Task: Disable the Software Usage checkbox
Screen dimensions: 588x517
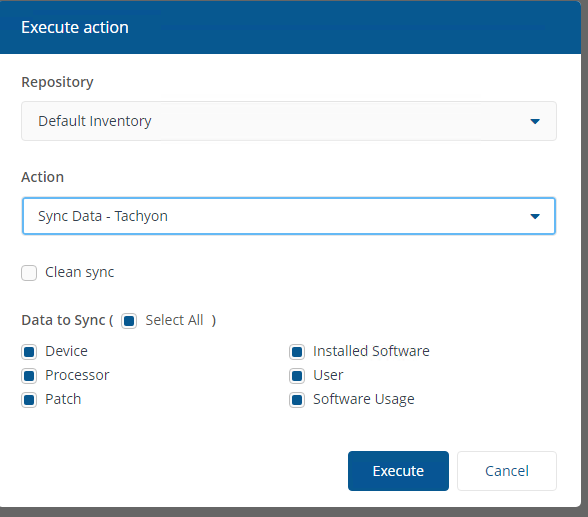Action: pyautogui.click(x=297, y=400)
